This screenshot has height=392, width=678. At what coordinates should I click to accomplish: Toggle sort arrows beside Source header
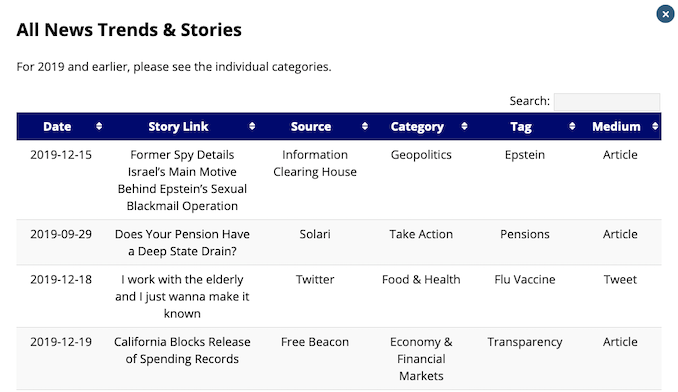click(365, 126)
